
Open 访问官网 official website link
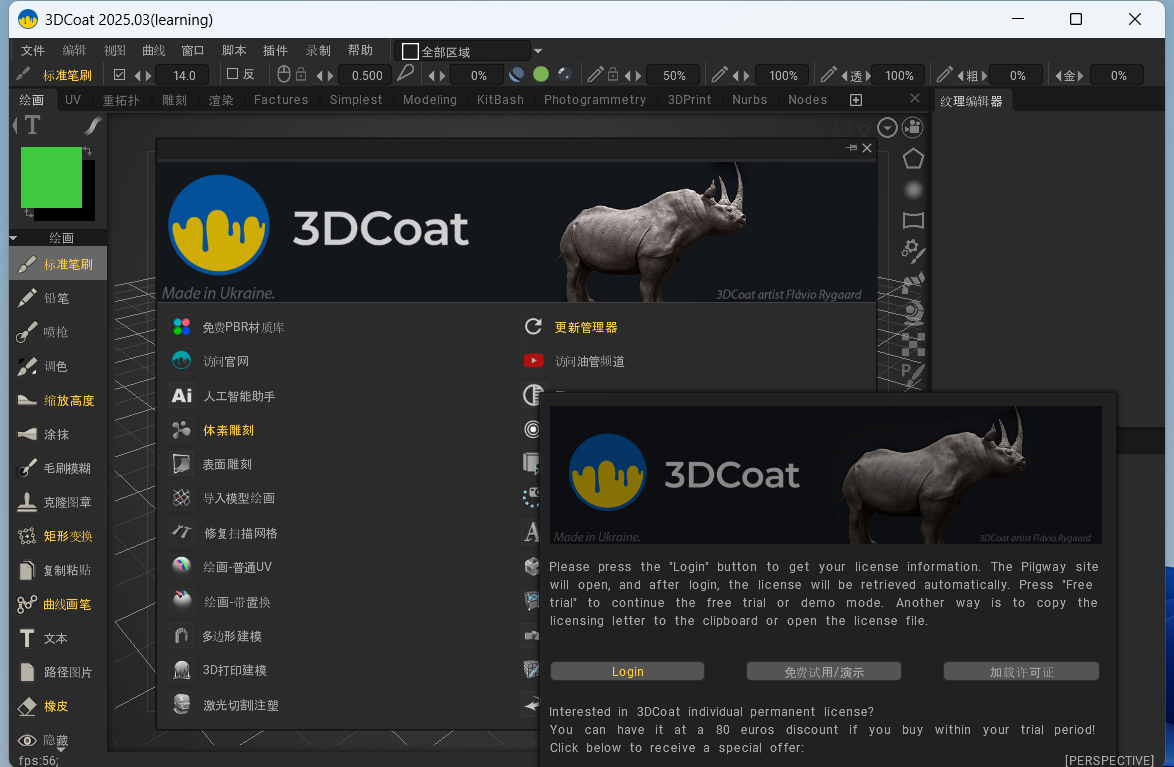(x=210, y=361)
